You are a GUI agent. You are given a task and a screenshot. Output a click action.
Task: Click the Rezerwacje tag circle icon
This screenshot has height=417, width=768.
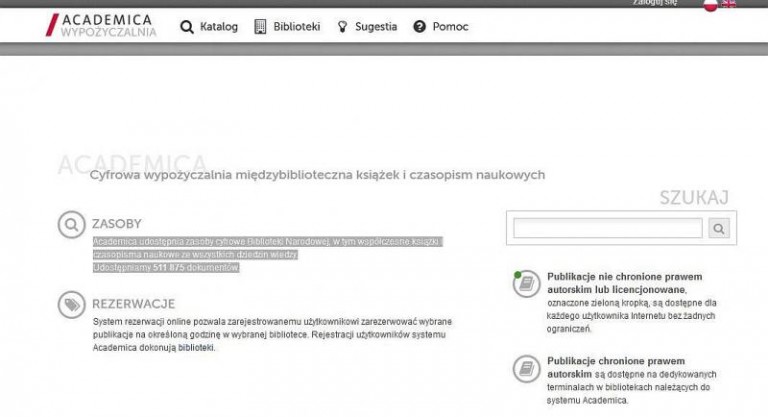tap(72, 305)
